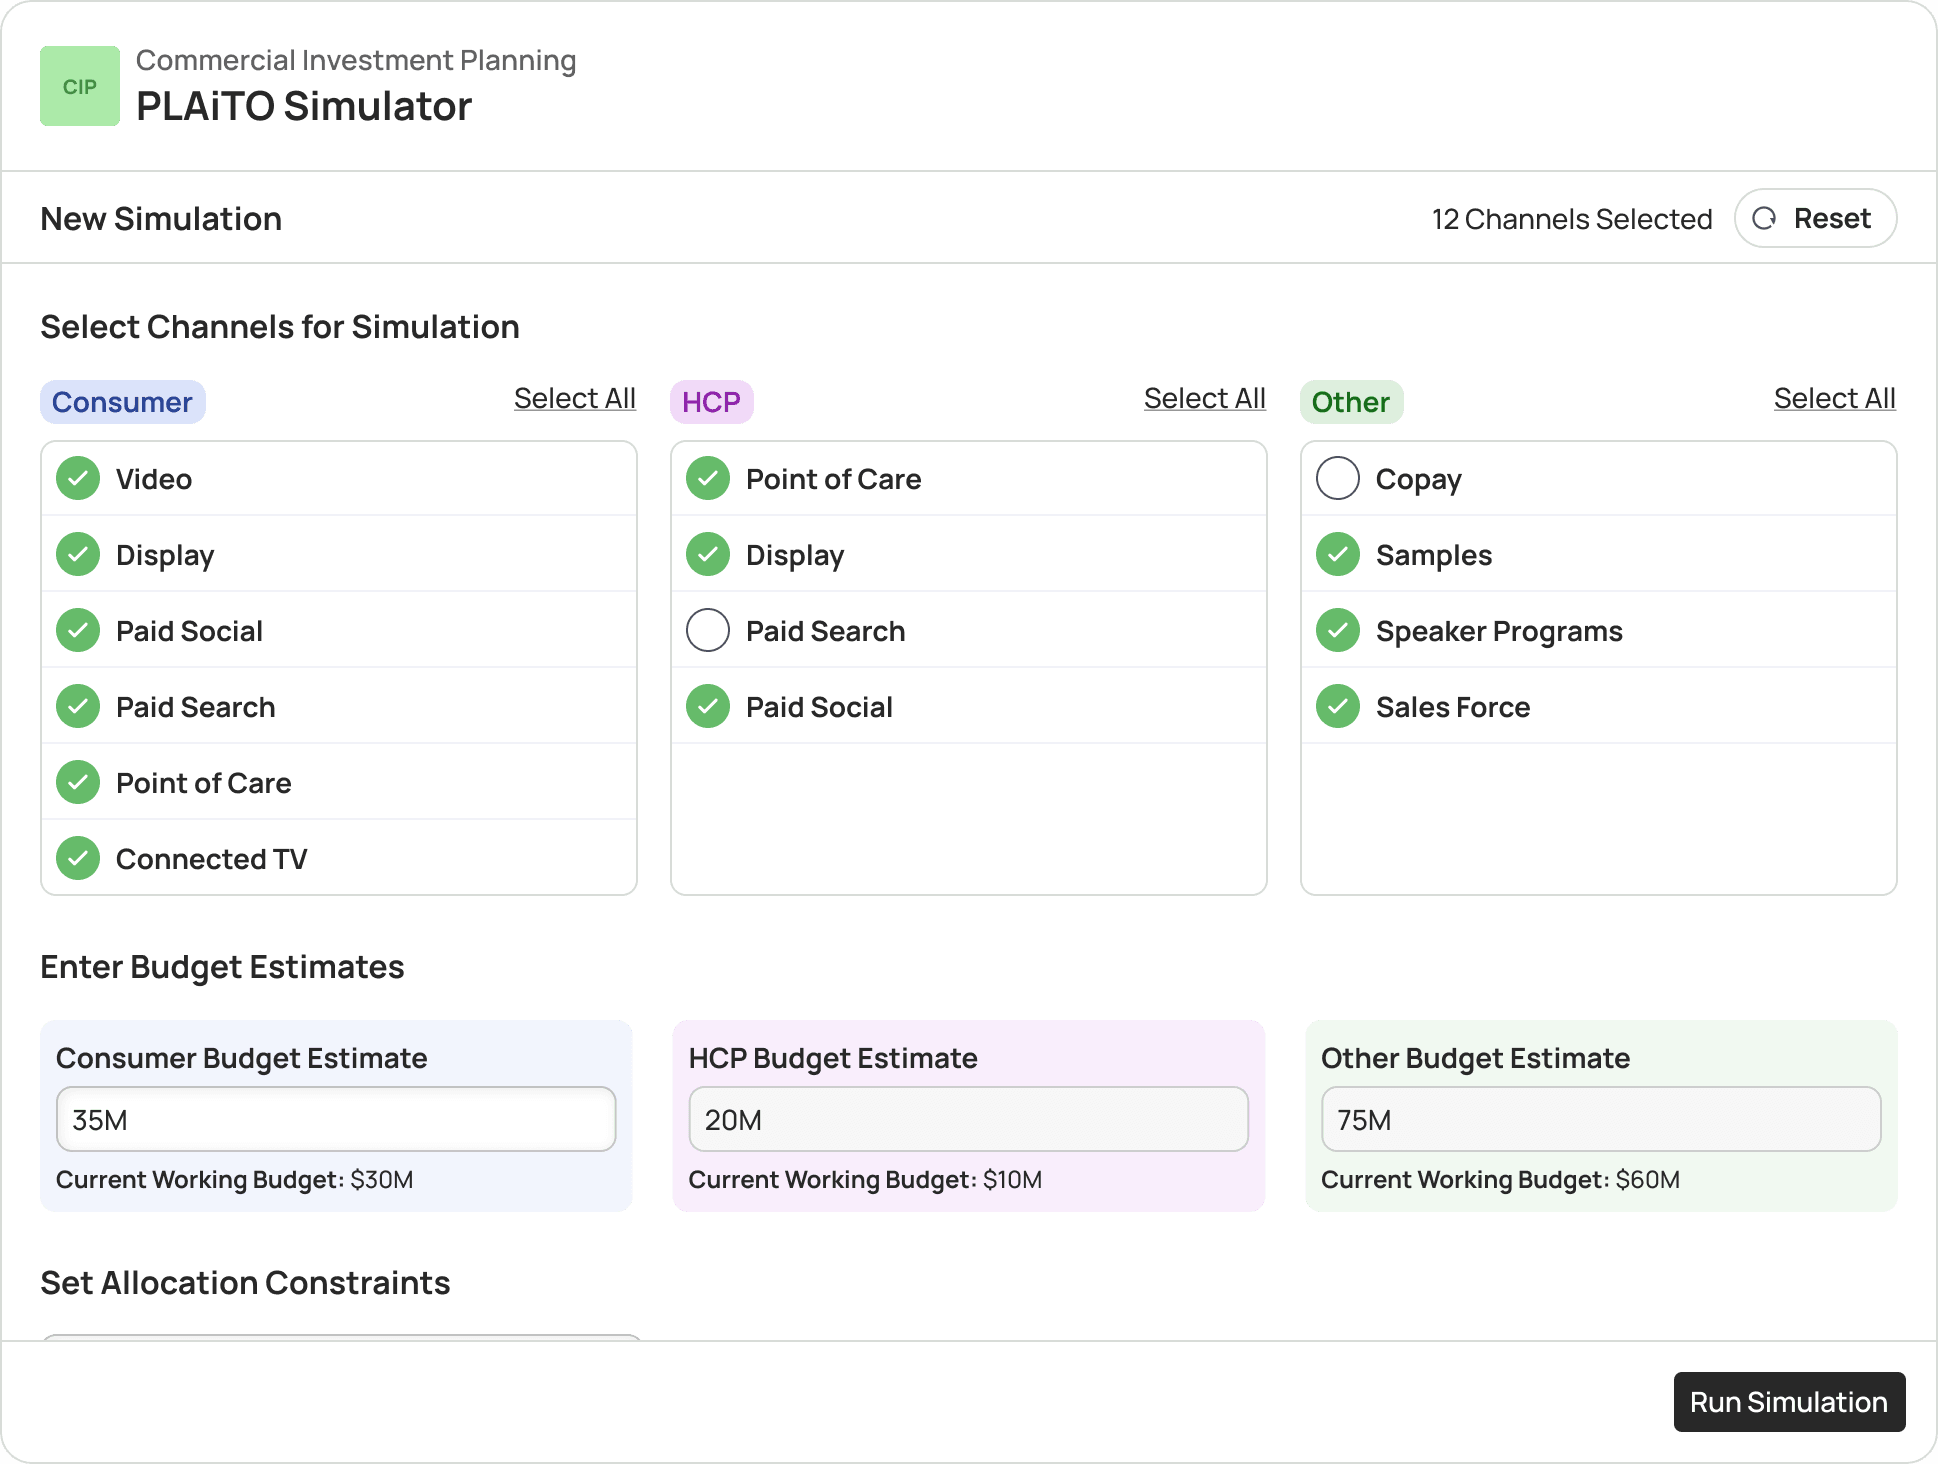Viewport: 1938px width, 1464px height.
Task: Open the allocation constraints selector
Action: [338, 1345]
